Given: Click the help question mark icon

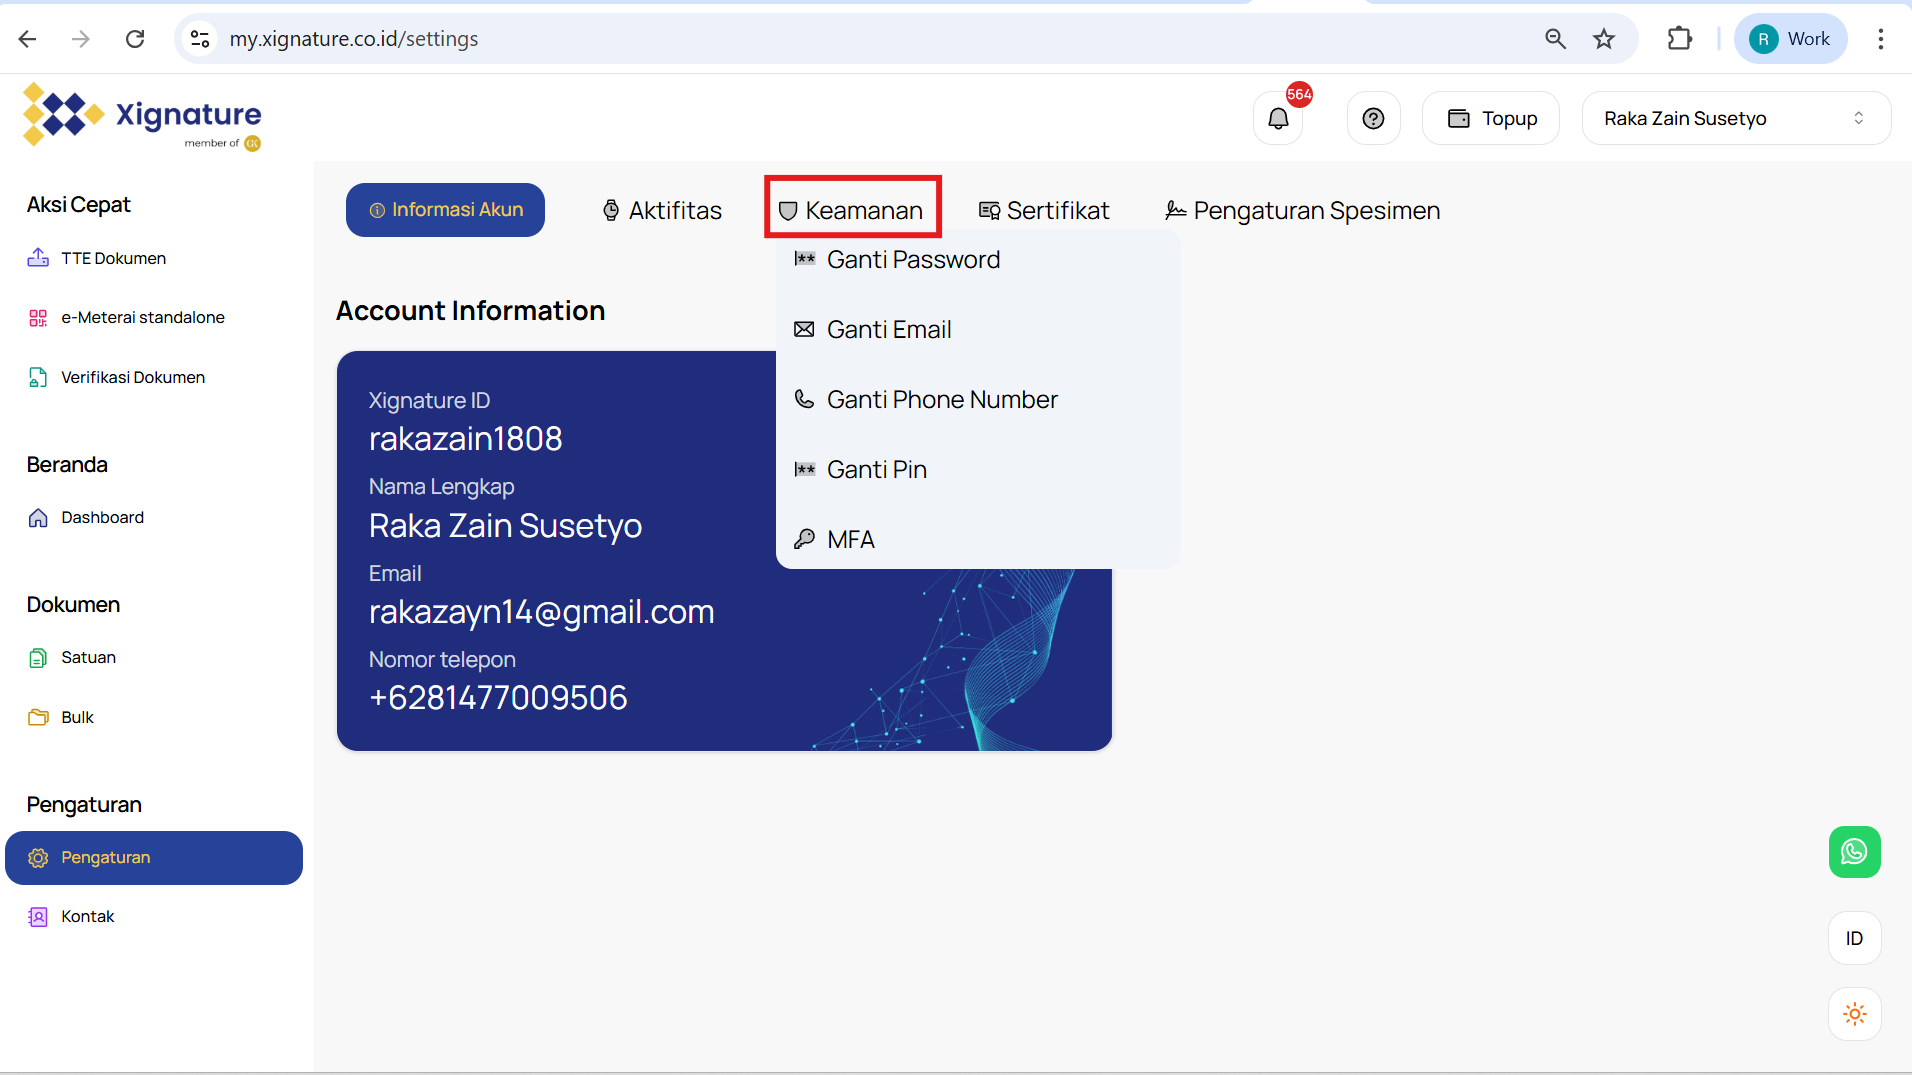Looking at the screenshot, I should (x=1373, y=119).
